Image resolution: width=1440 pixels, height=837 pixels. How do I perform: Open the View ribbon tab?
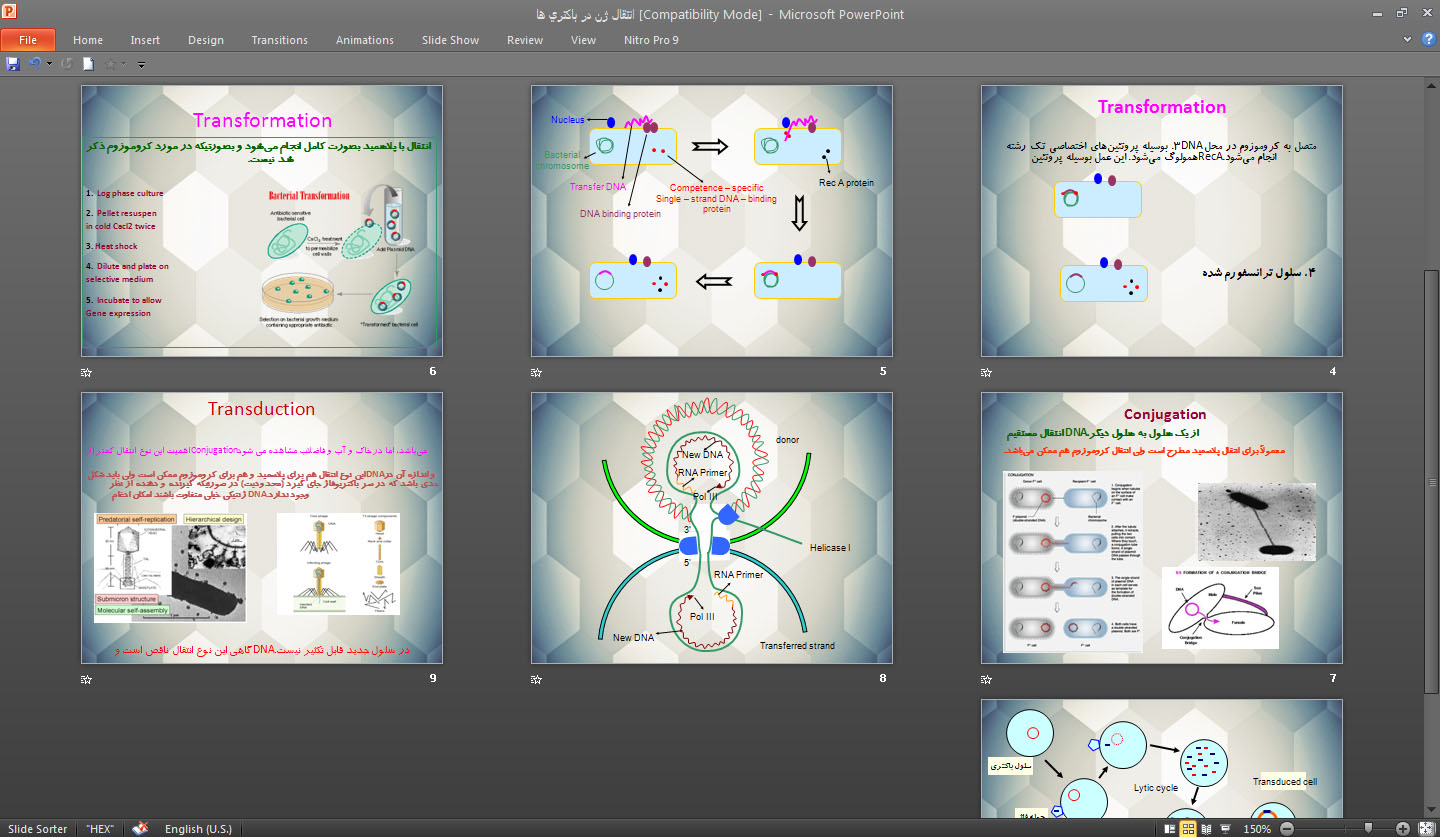[x=583, y=40]
